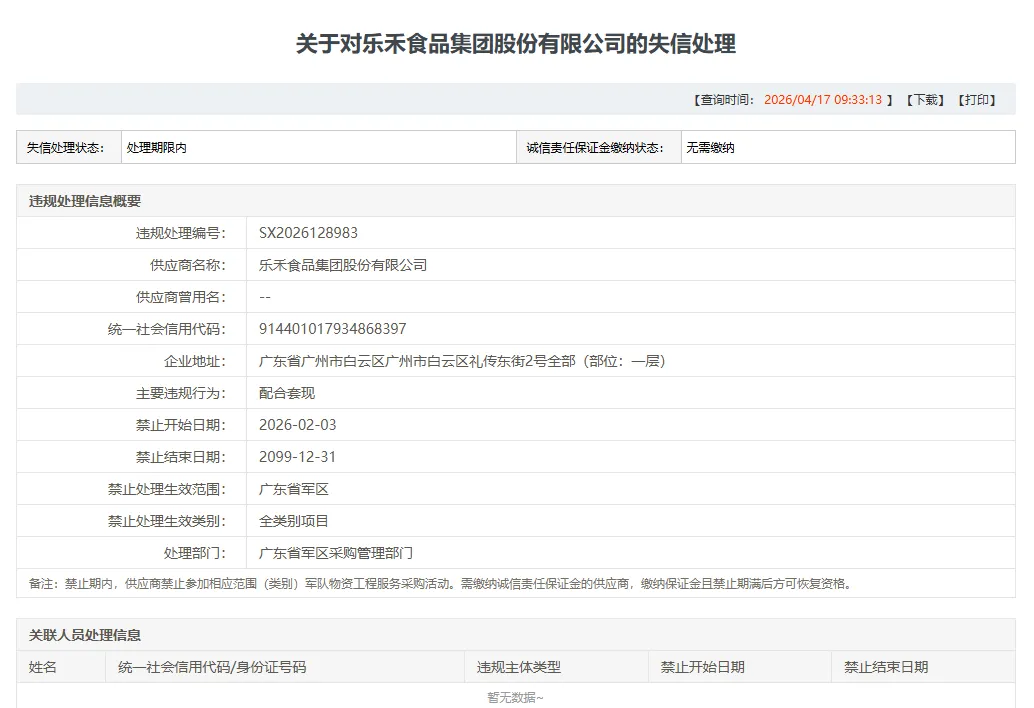The image size is (1034, 708).
Task: Click the 禁止结束日期 row label in summary
Action: 181,457
